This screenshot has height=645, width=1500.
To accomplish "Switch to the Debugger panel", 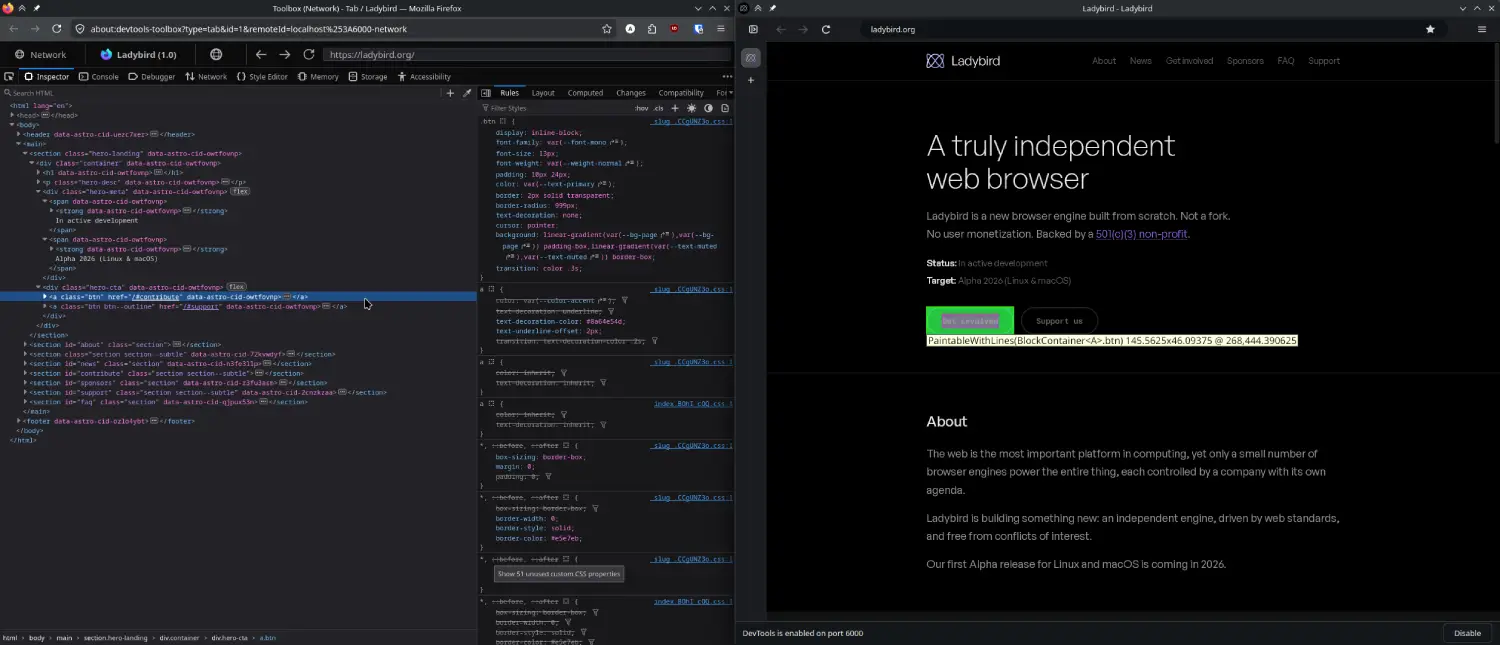I will [x=151, y=76].
